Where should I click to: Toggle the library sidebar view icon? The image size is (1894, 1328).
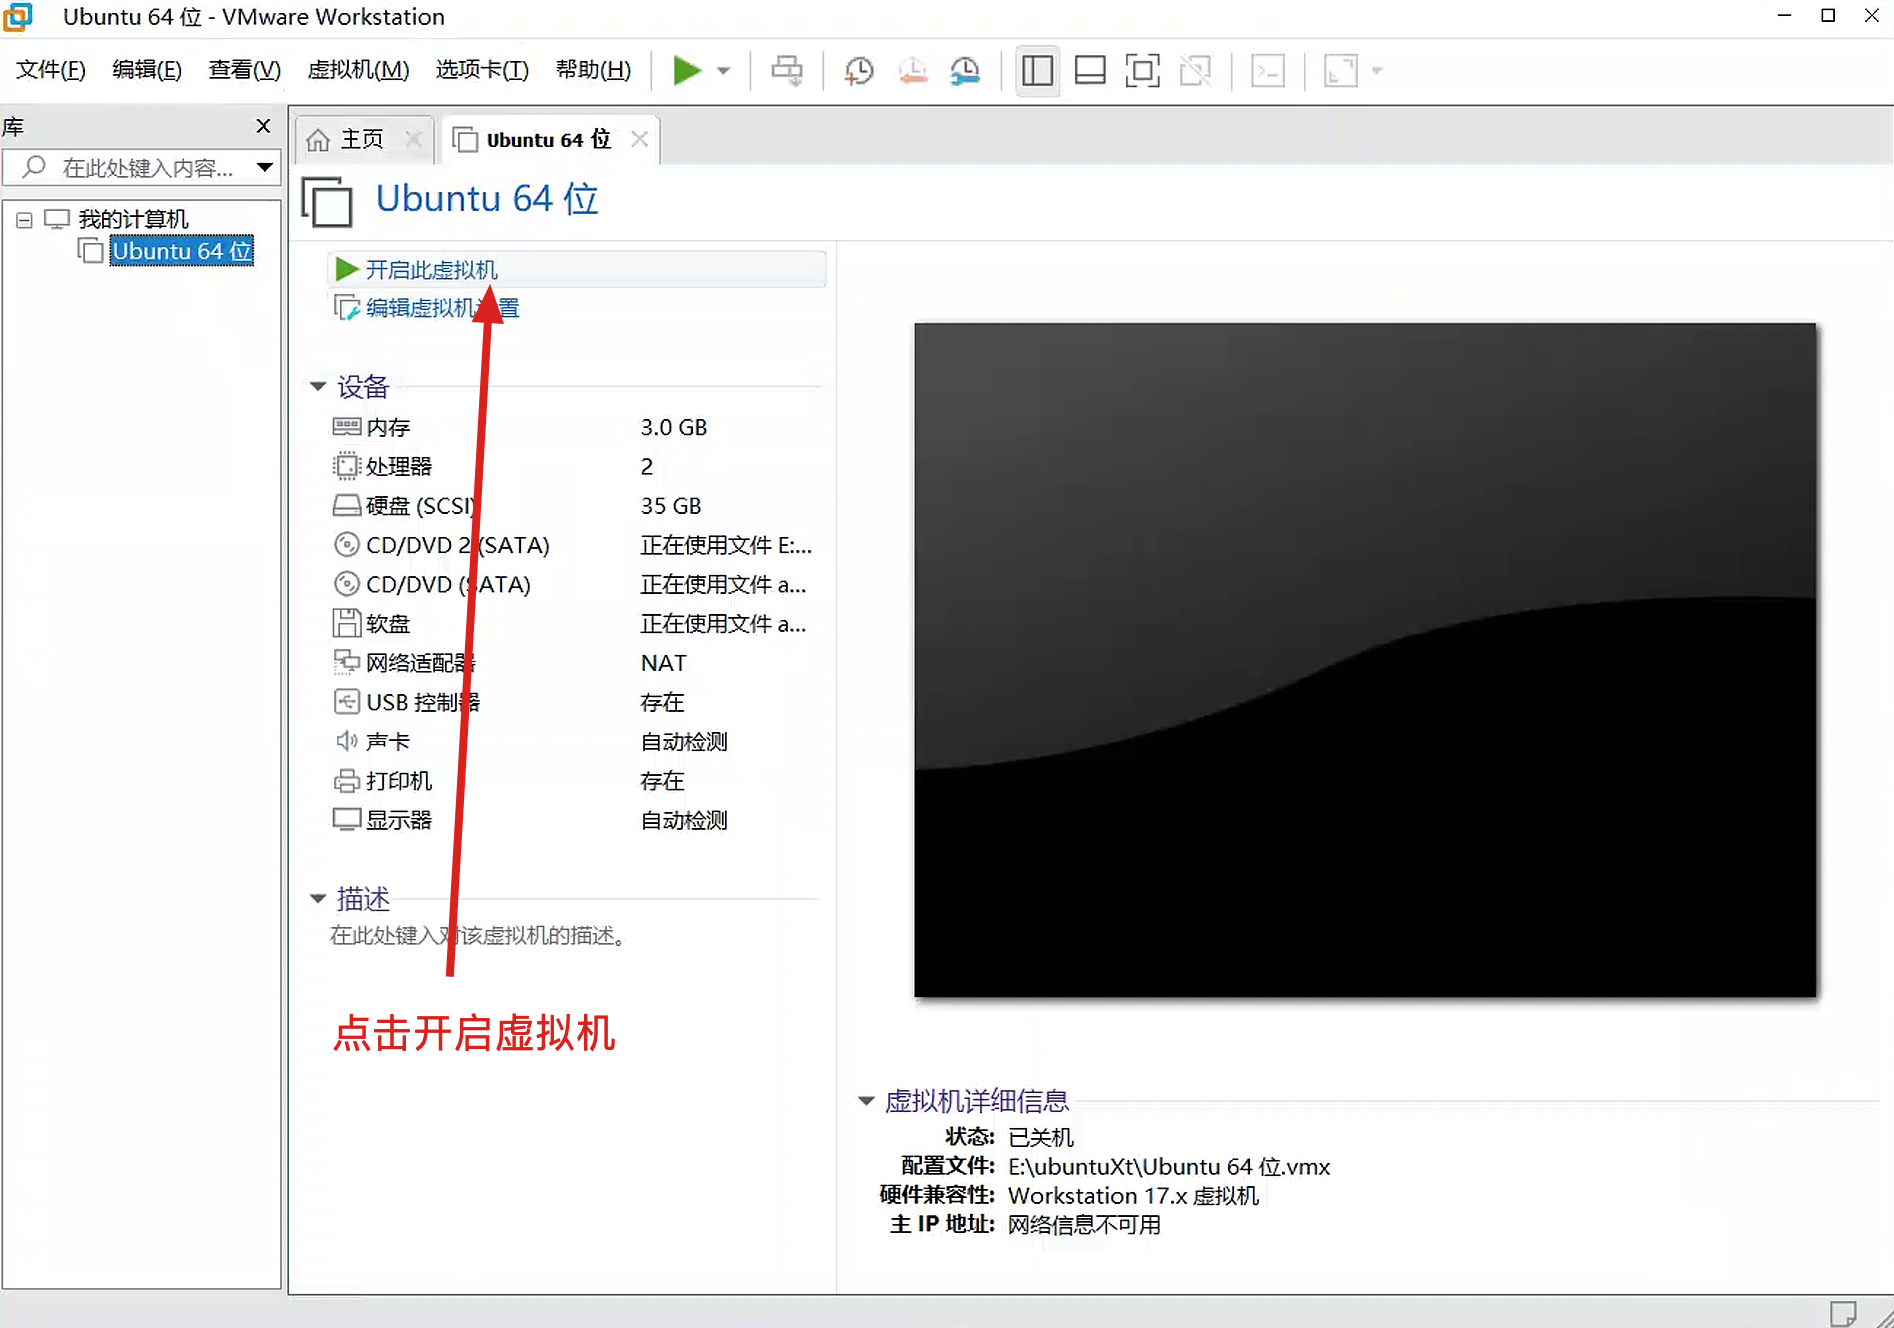point(1037,70)
